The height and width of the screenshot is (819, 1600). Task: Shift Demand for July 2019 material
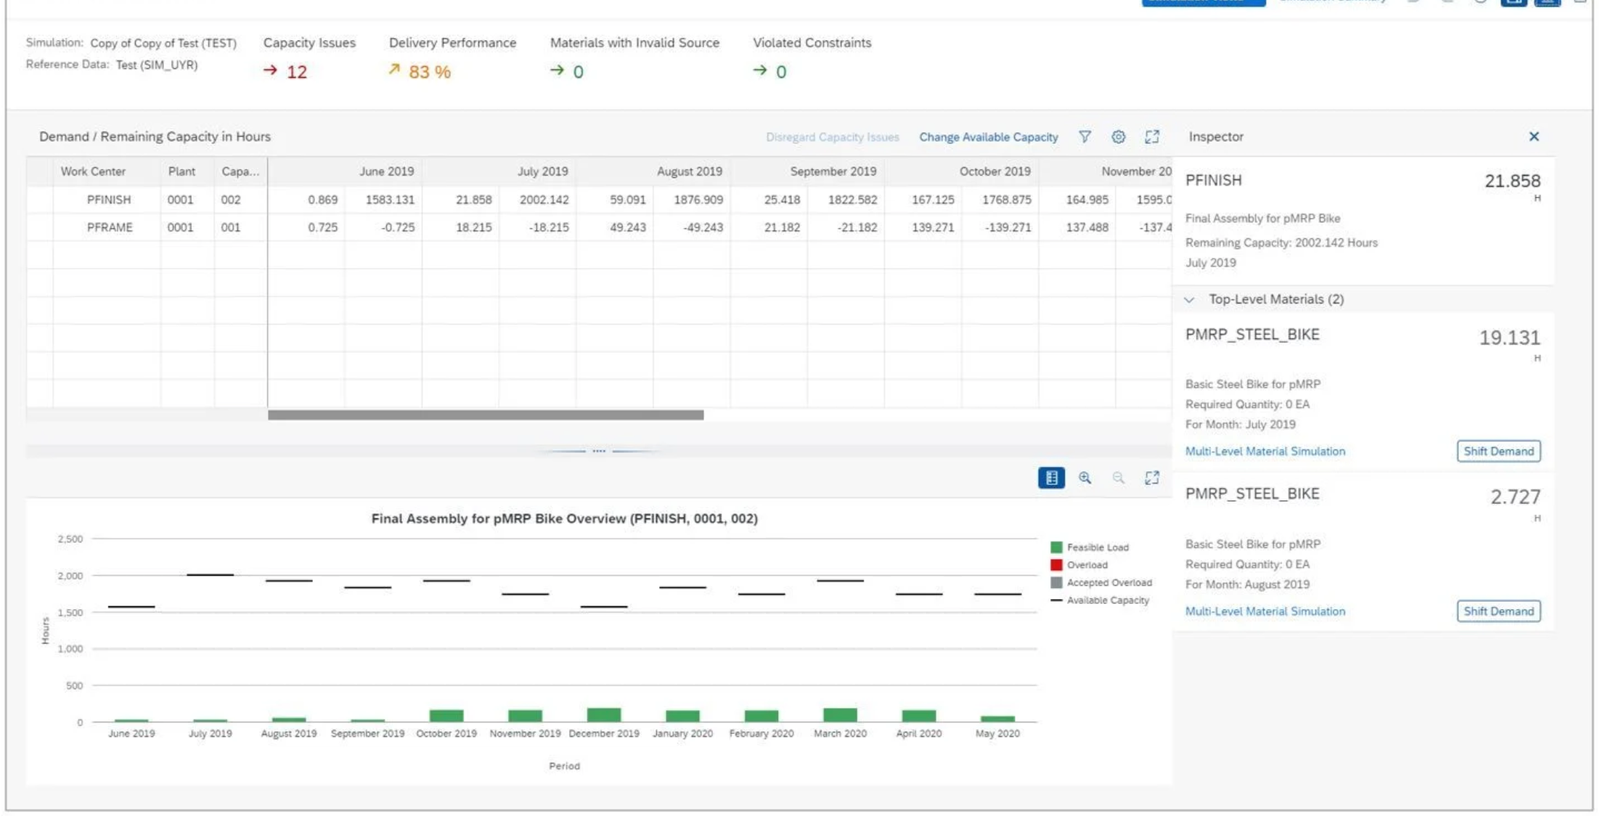click(x=1498, y=451)
